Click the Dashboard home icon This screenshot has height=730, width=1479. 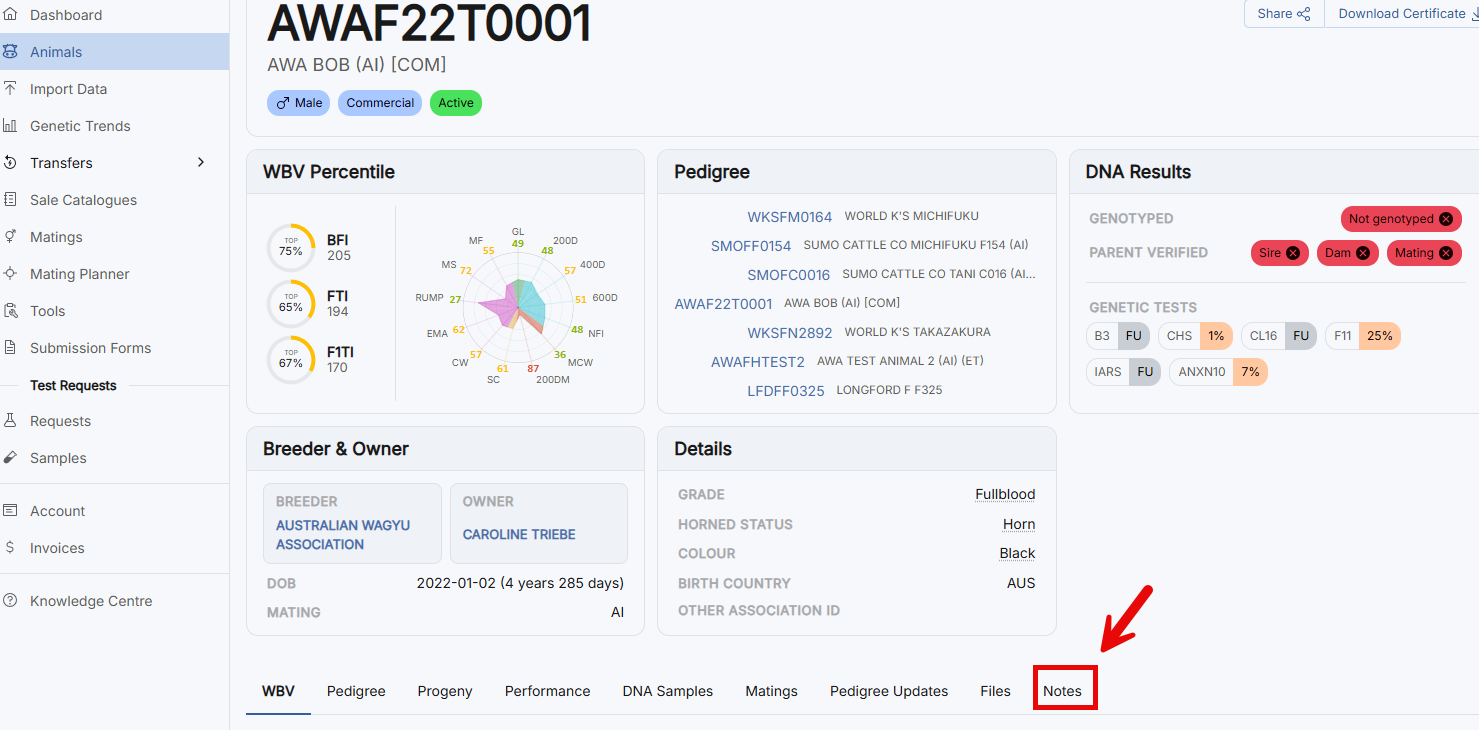[10, 15]
